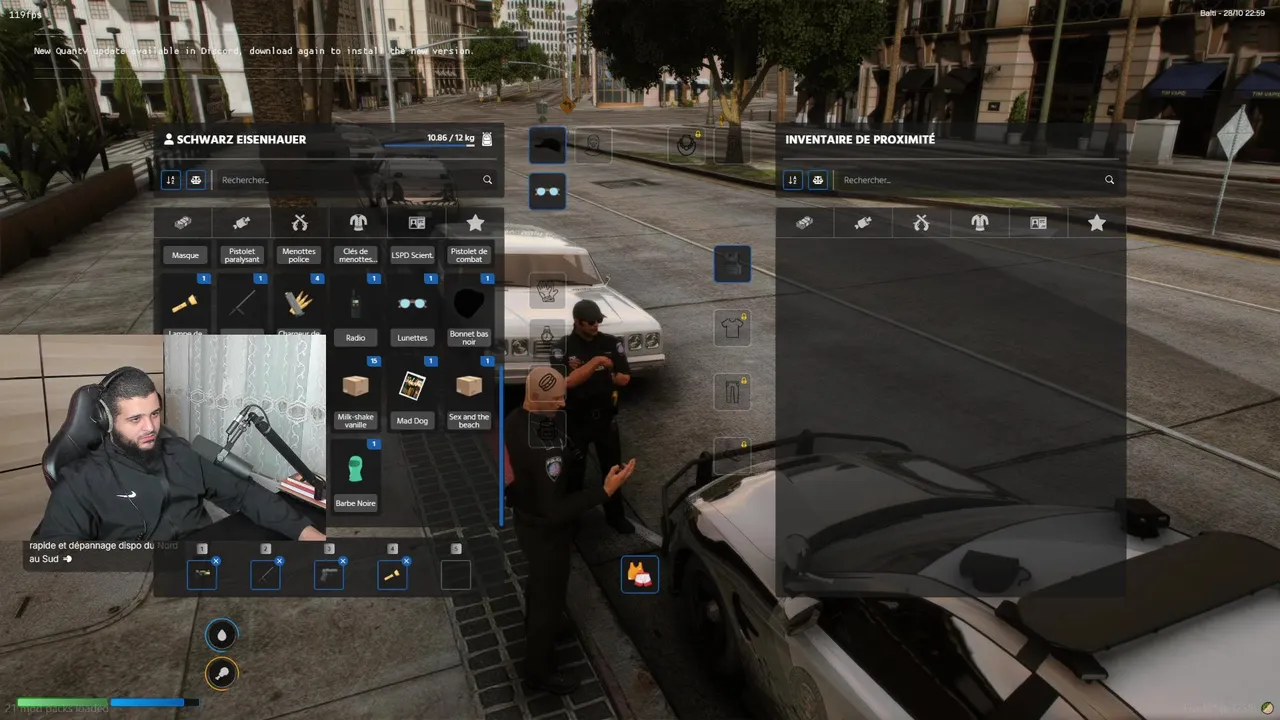
Task: Open the jacket tab in Inventaire de proximité
Action: 979,223
